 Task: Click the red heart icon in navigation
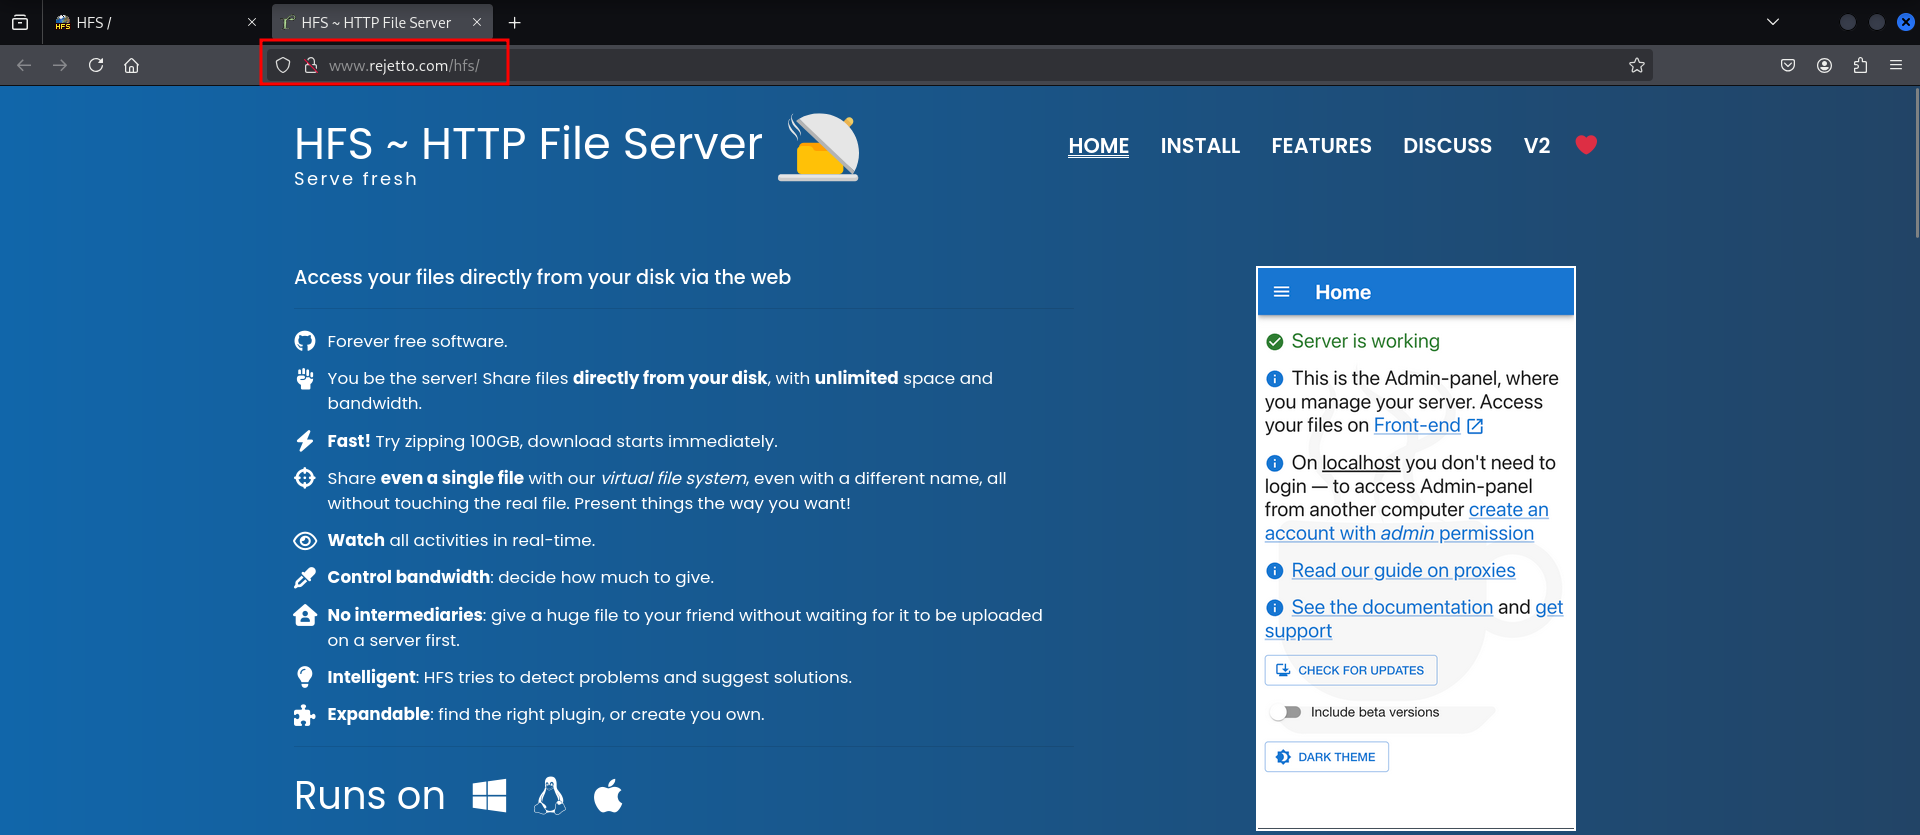(x=1585, y=145)
